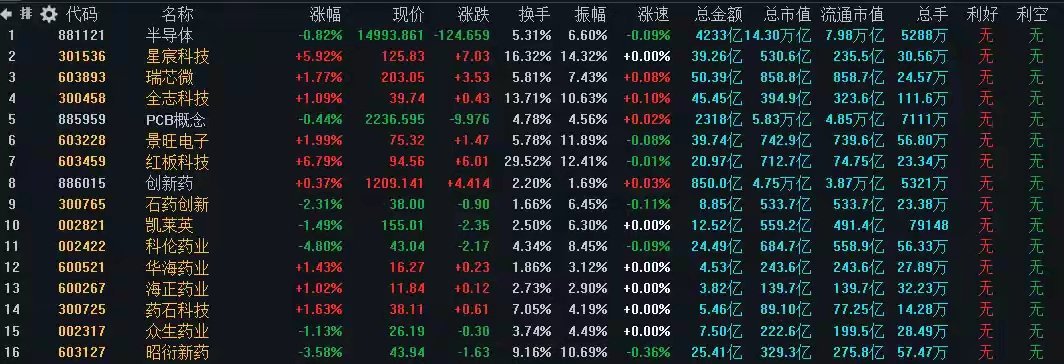Click stock code 603228
1064x364 pixels.
coord(82,141)
